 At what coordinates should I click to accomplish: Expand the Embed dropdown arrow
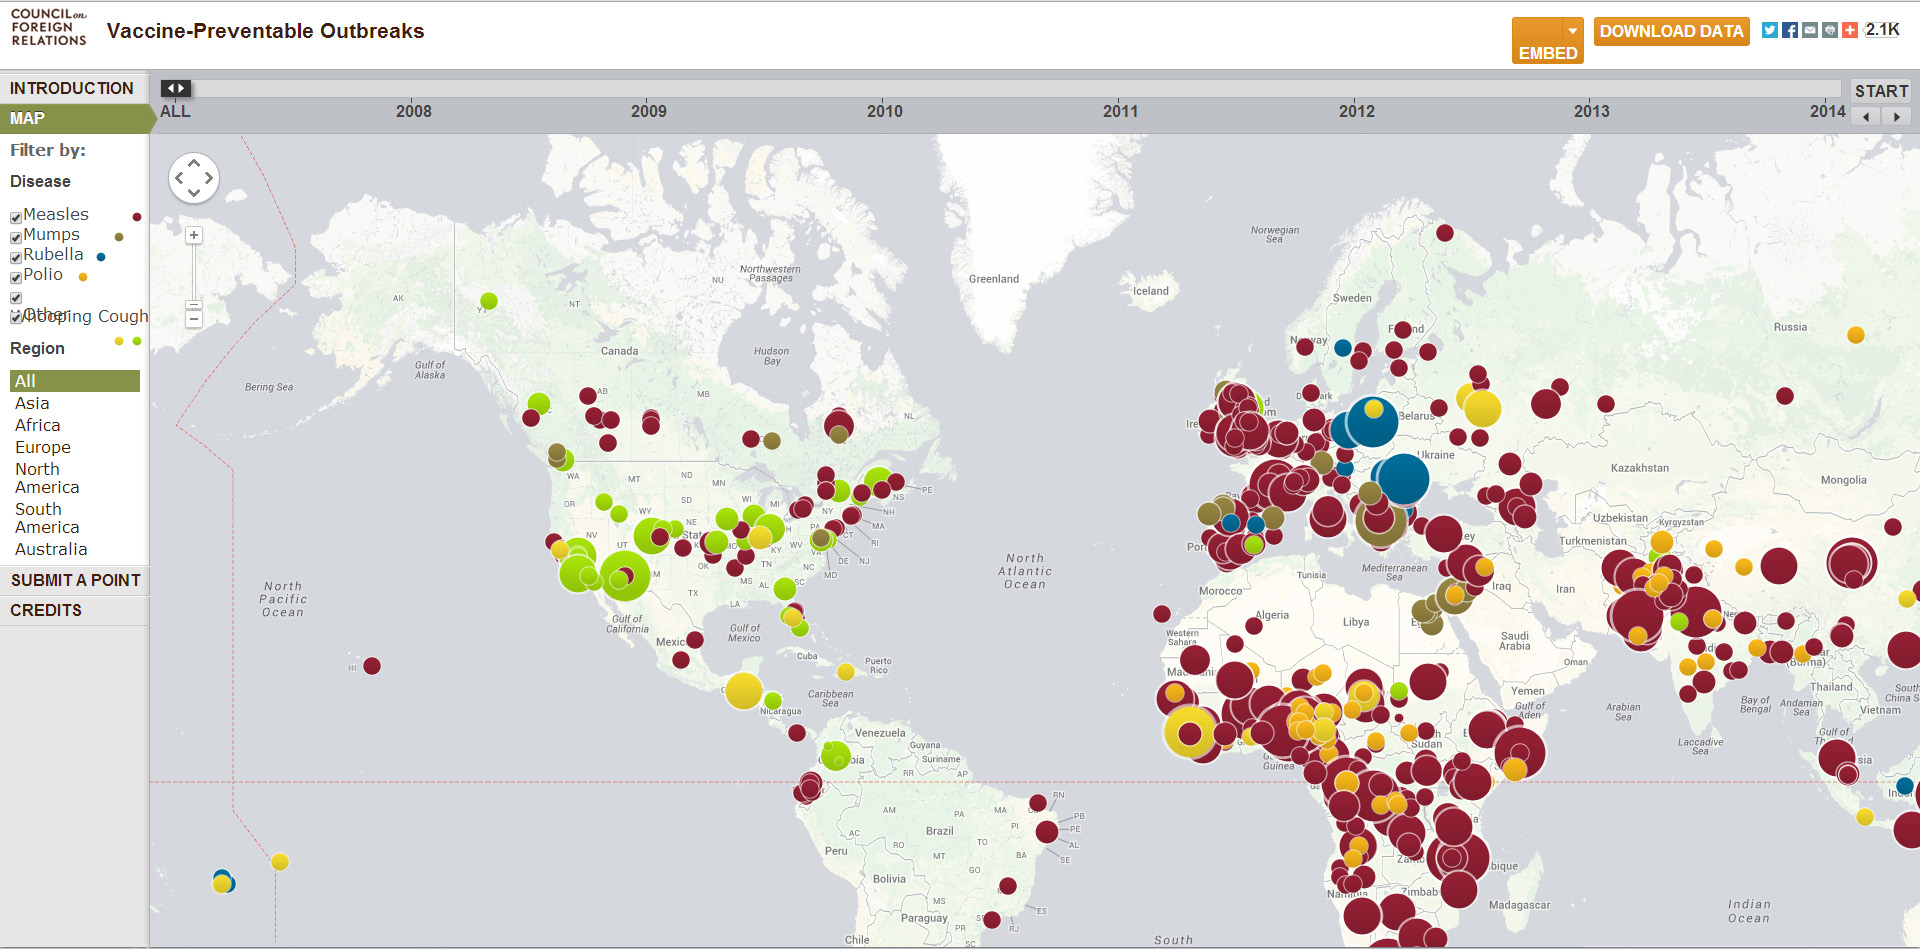1572,31
